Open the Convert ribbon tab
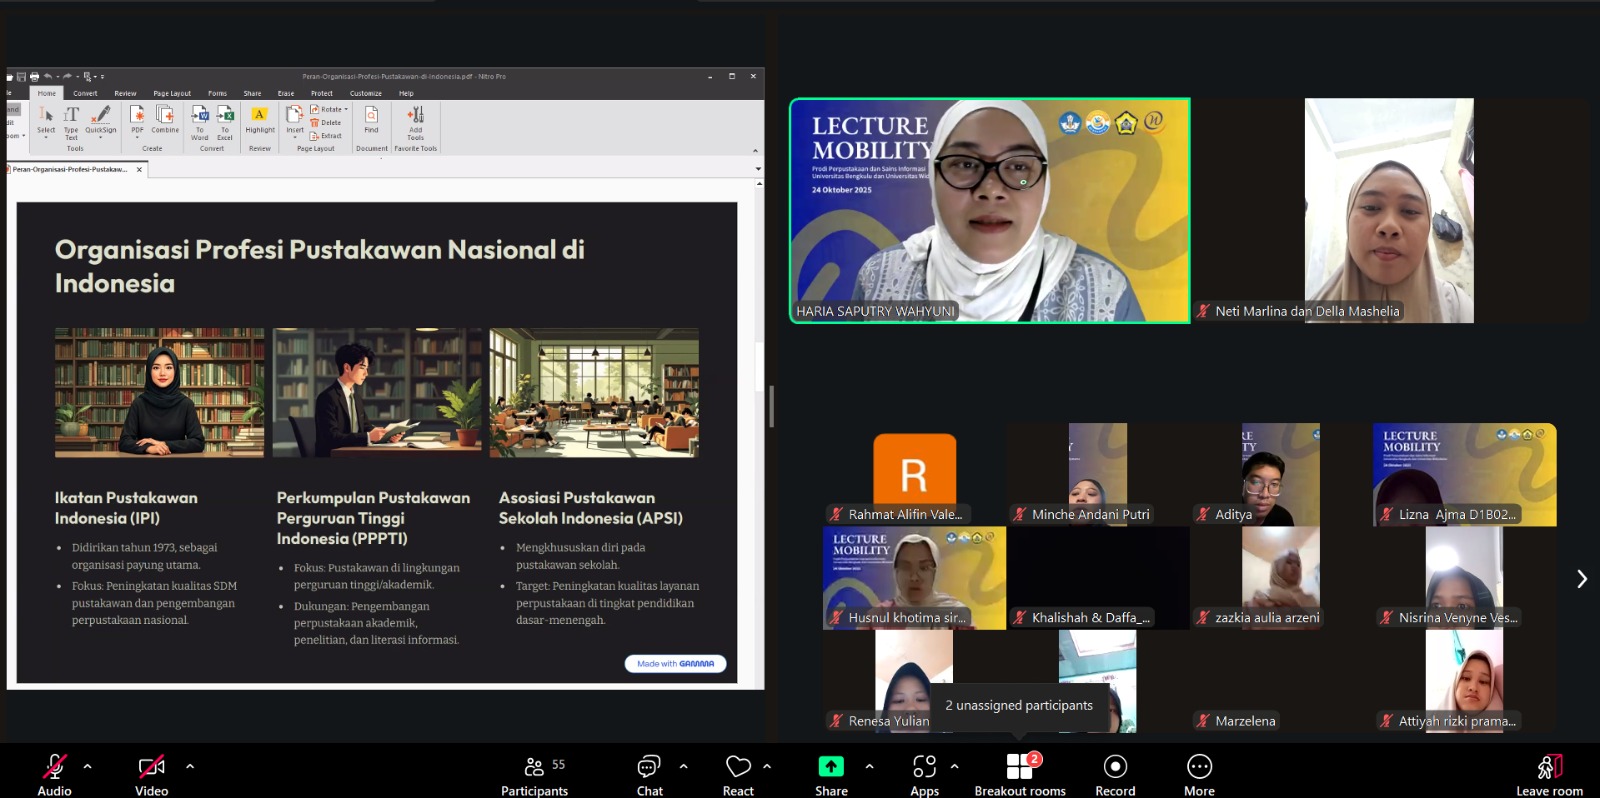 click(85, 93)
